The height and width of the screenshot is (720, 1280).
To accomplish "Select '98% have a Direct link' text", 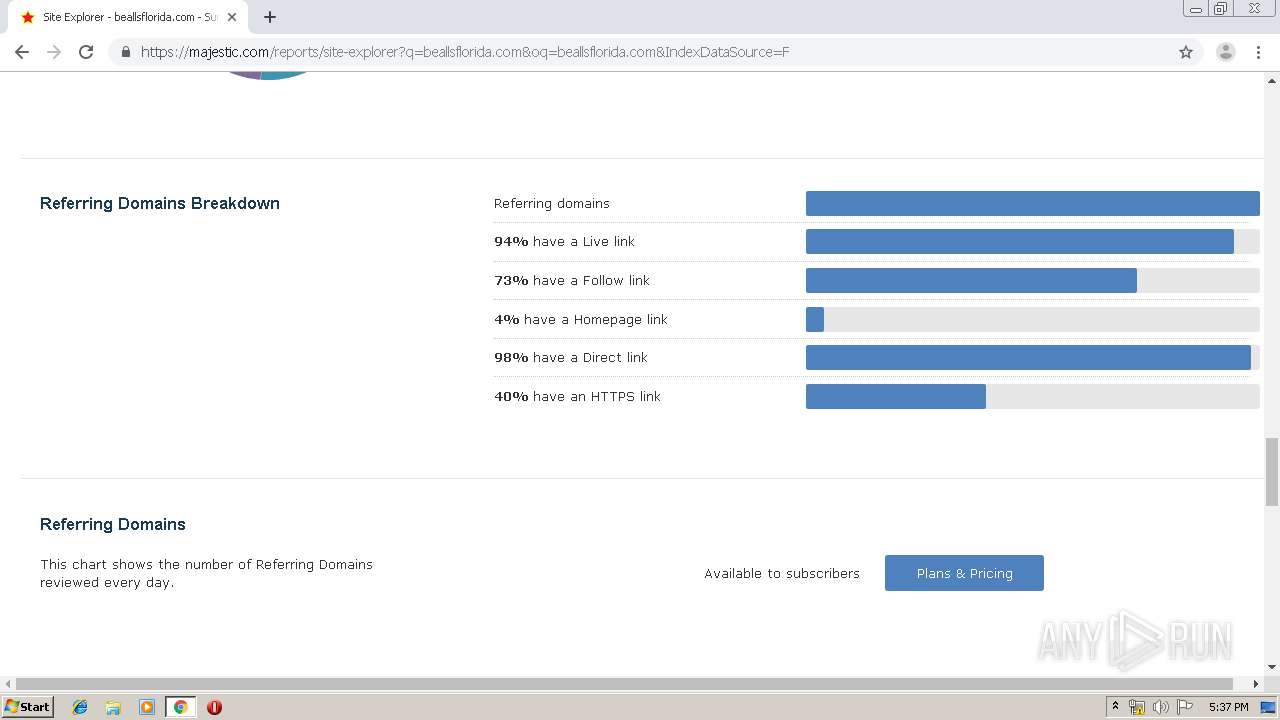I will pyautogui.click(x=571, y=357).
